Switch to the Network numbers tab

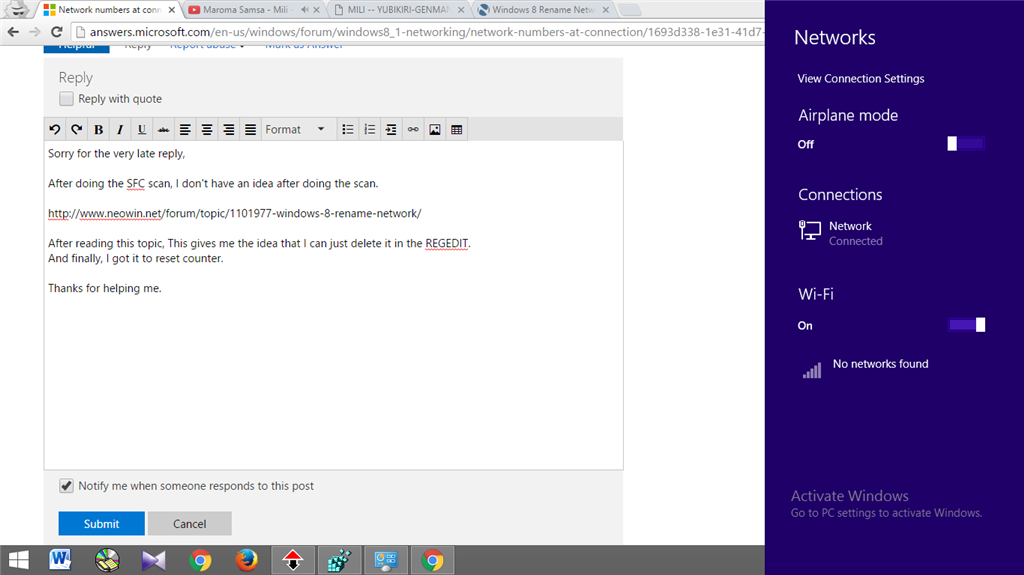pyautogui.click(x=109, y=10)
